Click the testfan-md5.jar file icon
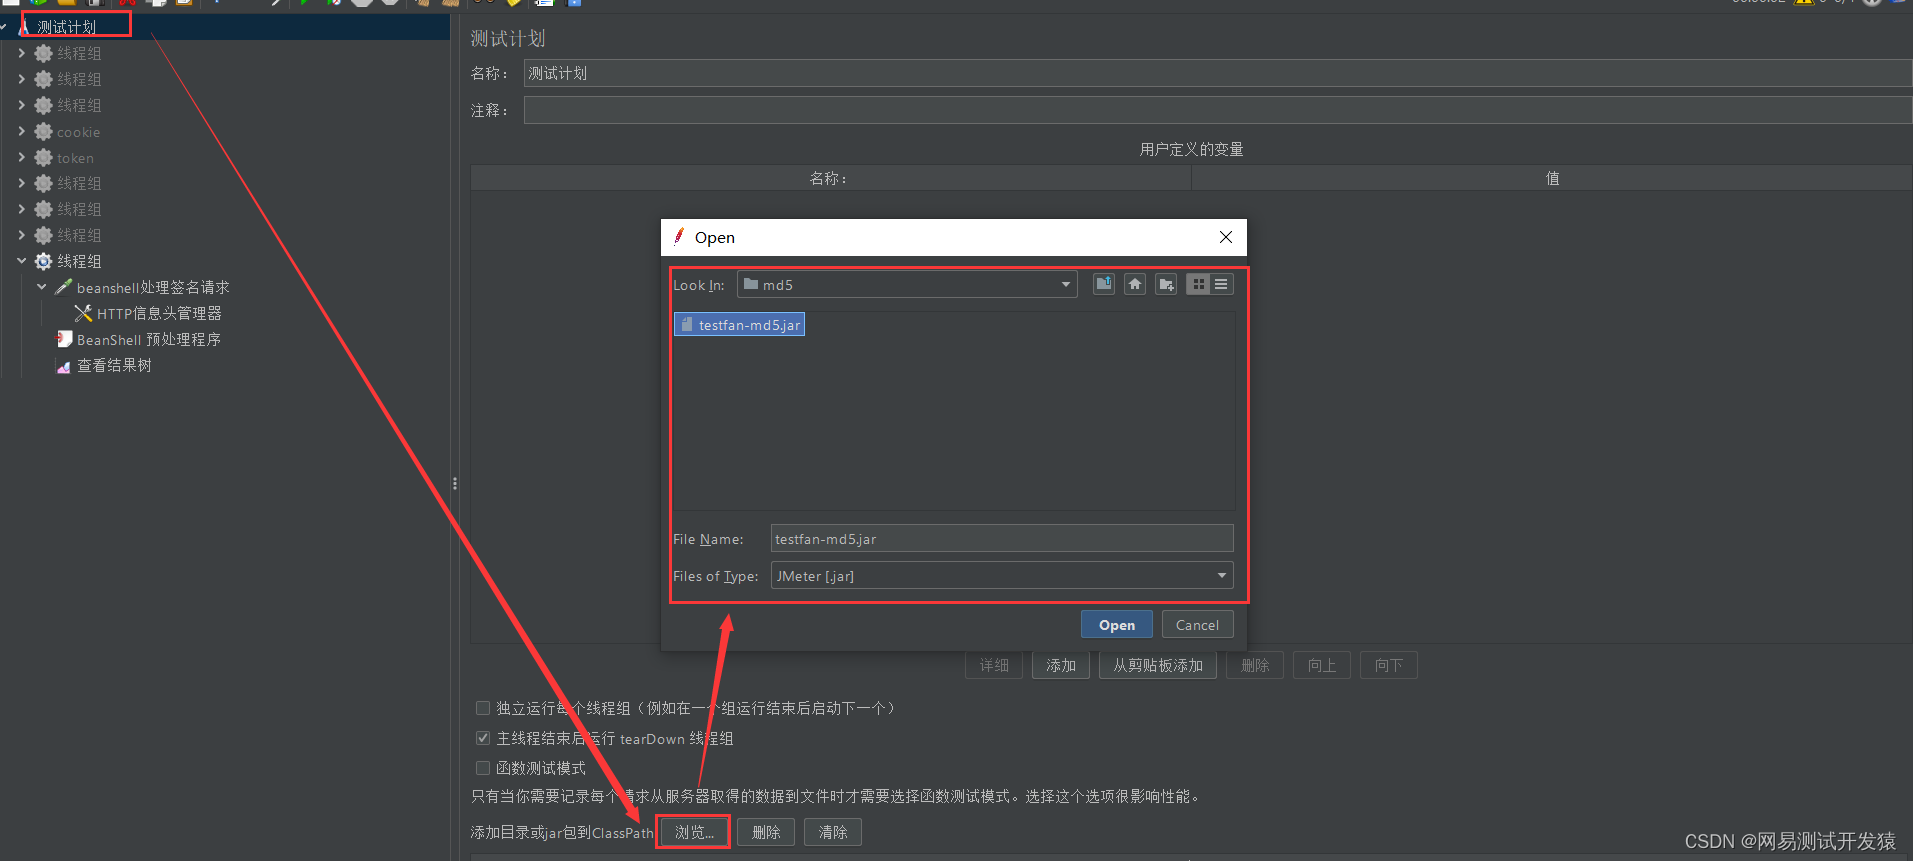 pos(687,324)
